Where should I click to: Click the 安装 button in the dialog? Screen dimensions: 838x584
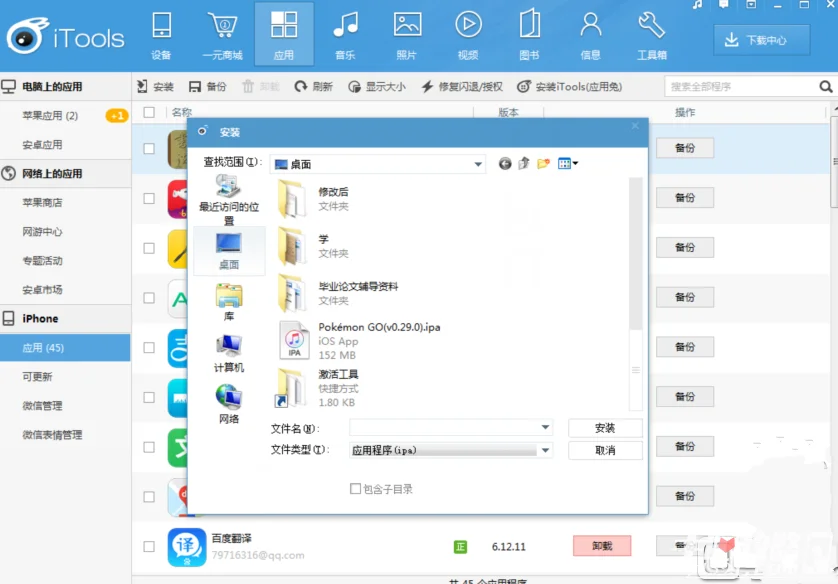[605, 428]
